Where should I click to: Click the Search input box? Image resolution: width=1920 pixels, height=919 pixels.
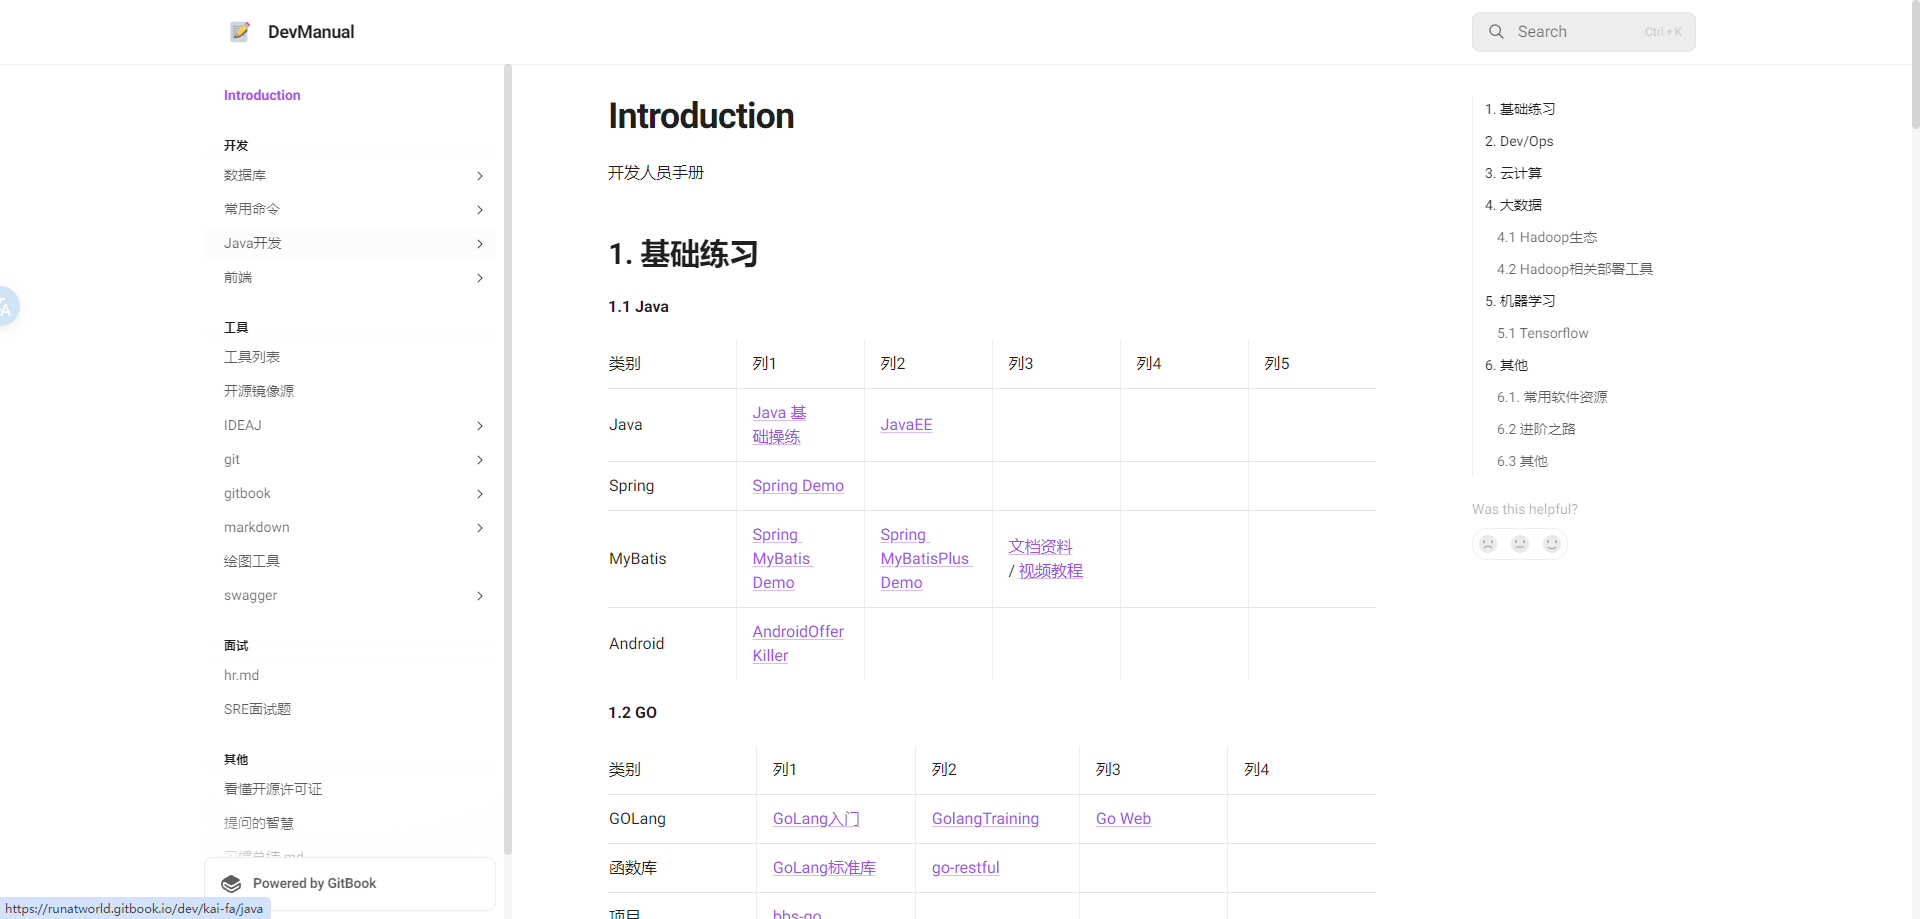pos(1583,32)
